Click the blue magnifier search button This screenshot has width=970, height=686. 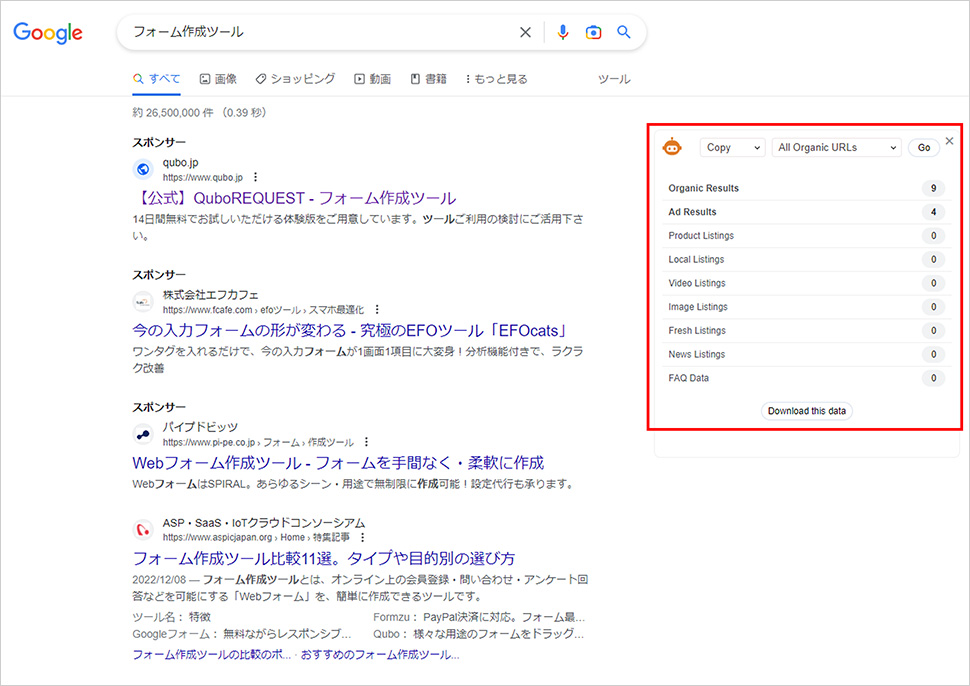pos(624,32)
